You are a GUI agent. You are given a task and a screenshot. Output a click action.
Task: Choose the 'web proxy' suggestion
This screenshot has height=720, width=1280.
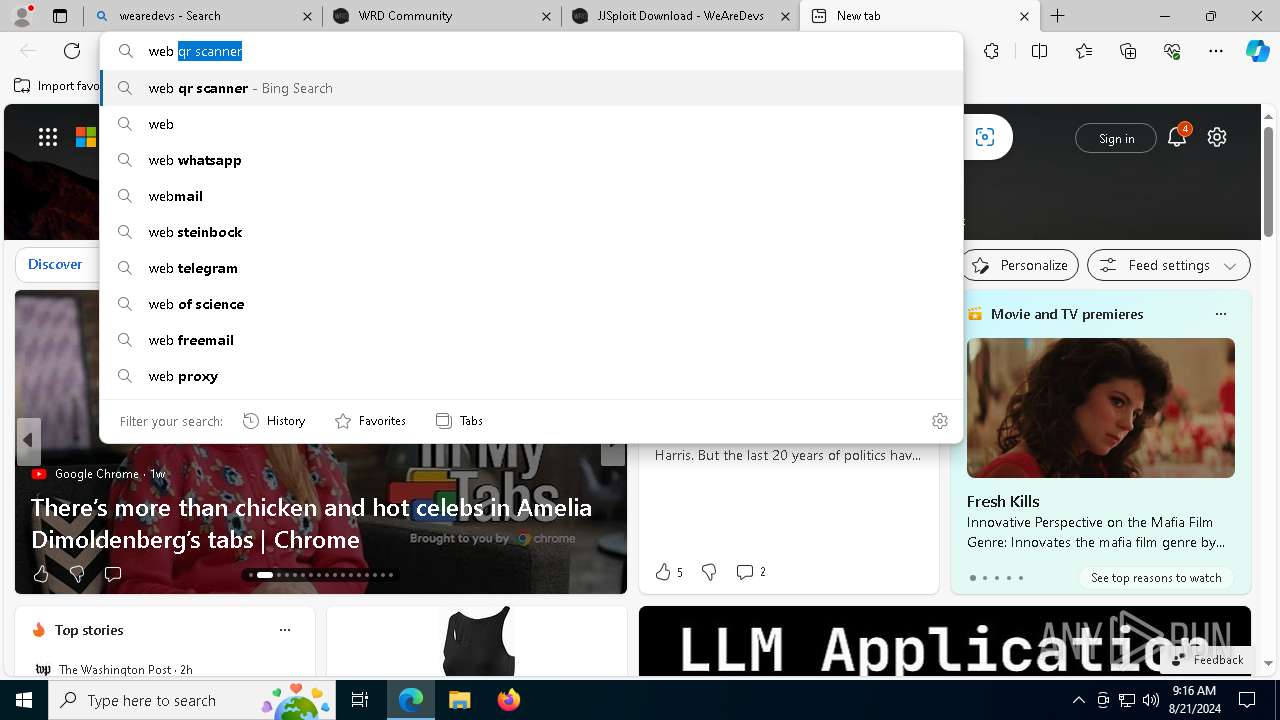pos(532,376)
